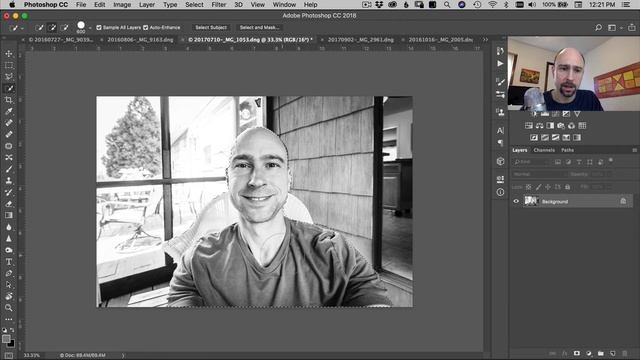Open the 3D panel cube icon
The image size is (640, 360).
coord(500,161)
